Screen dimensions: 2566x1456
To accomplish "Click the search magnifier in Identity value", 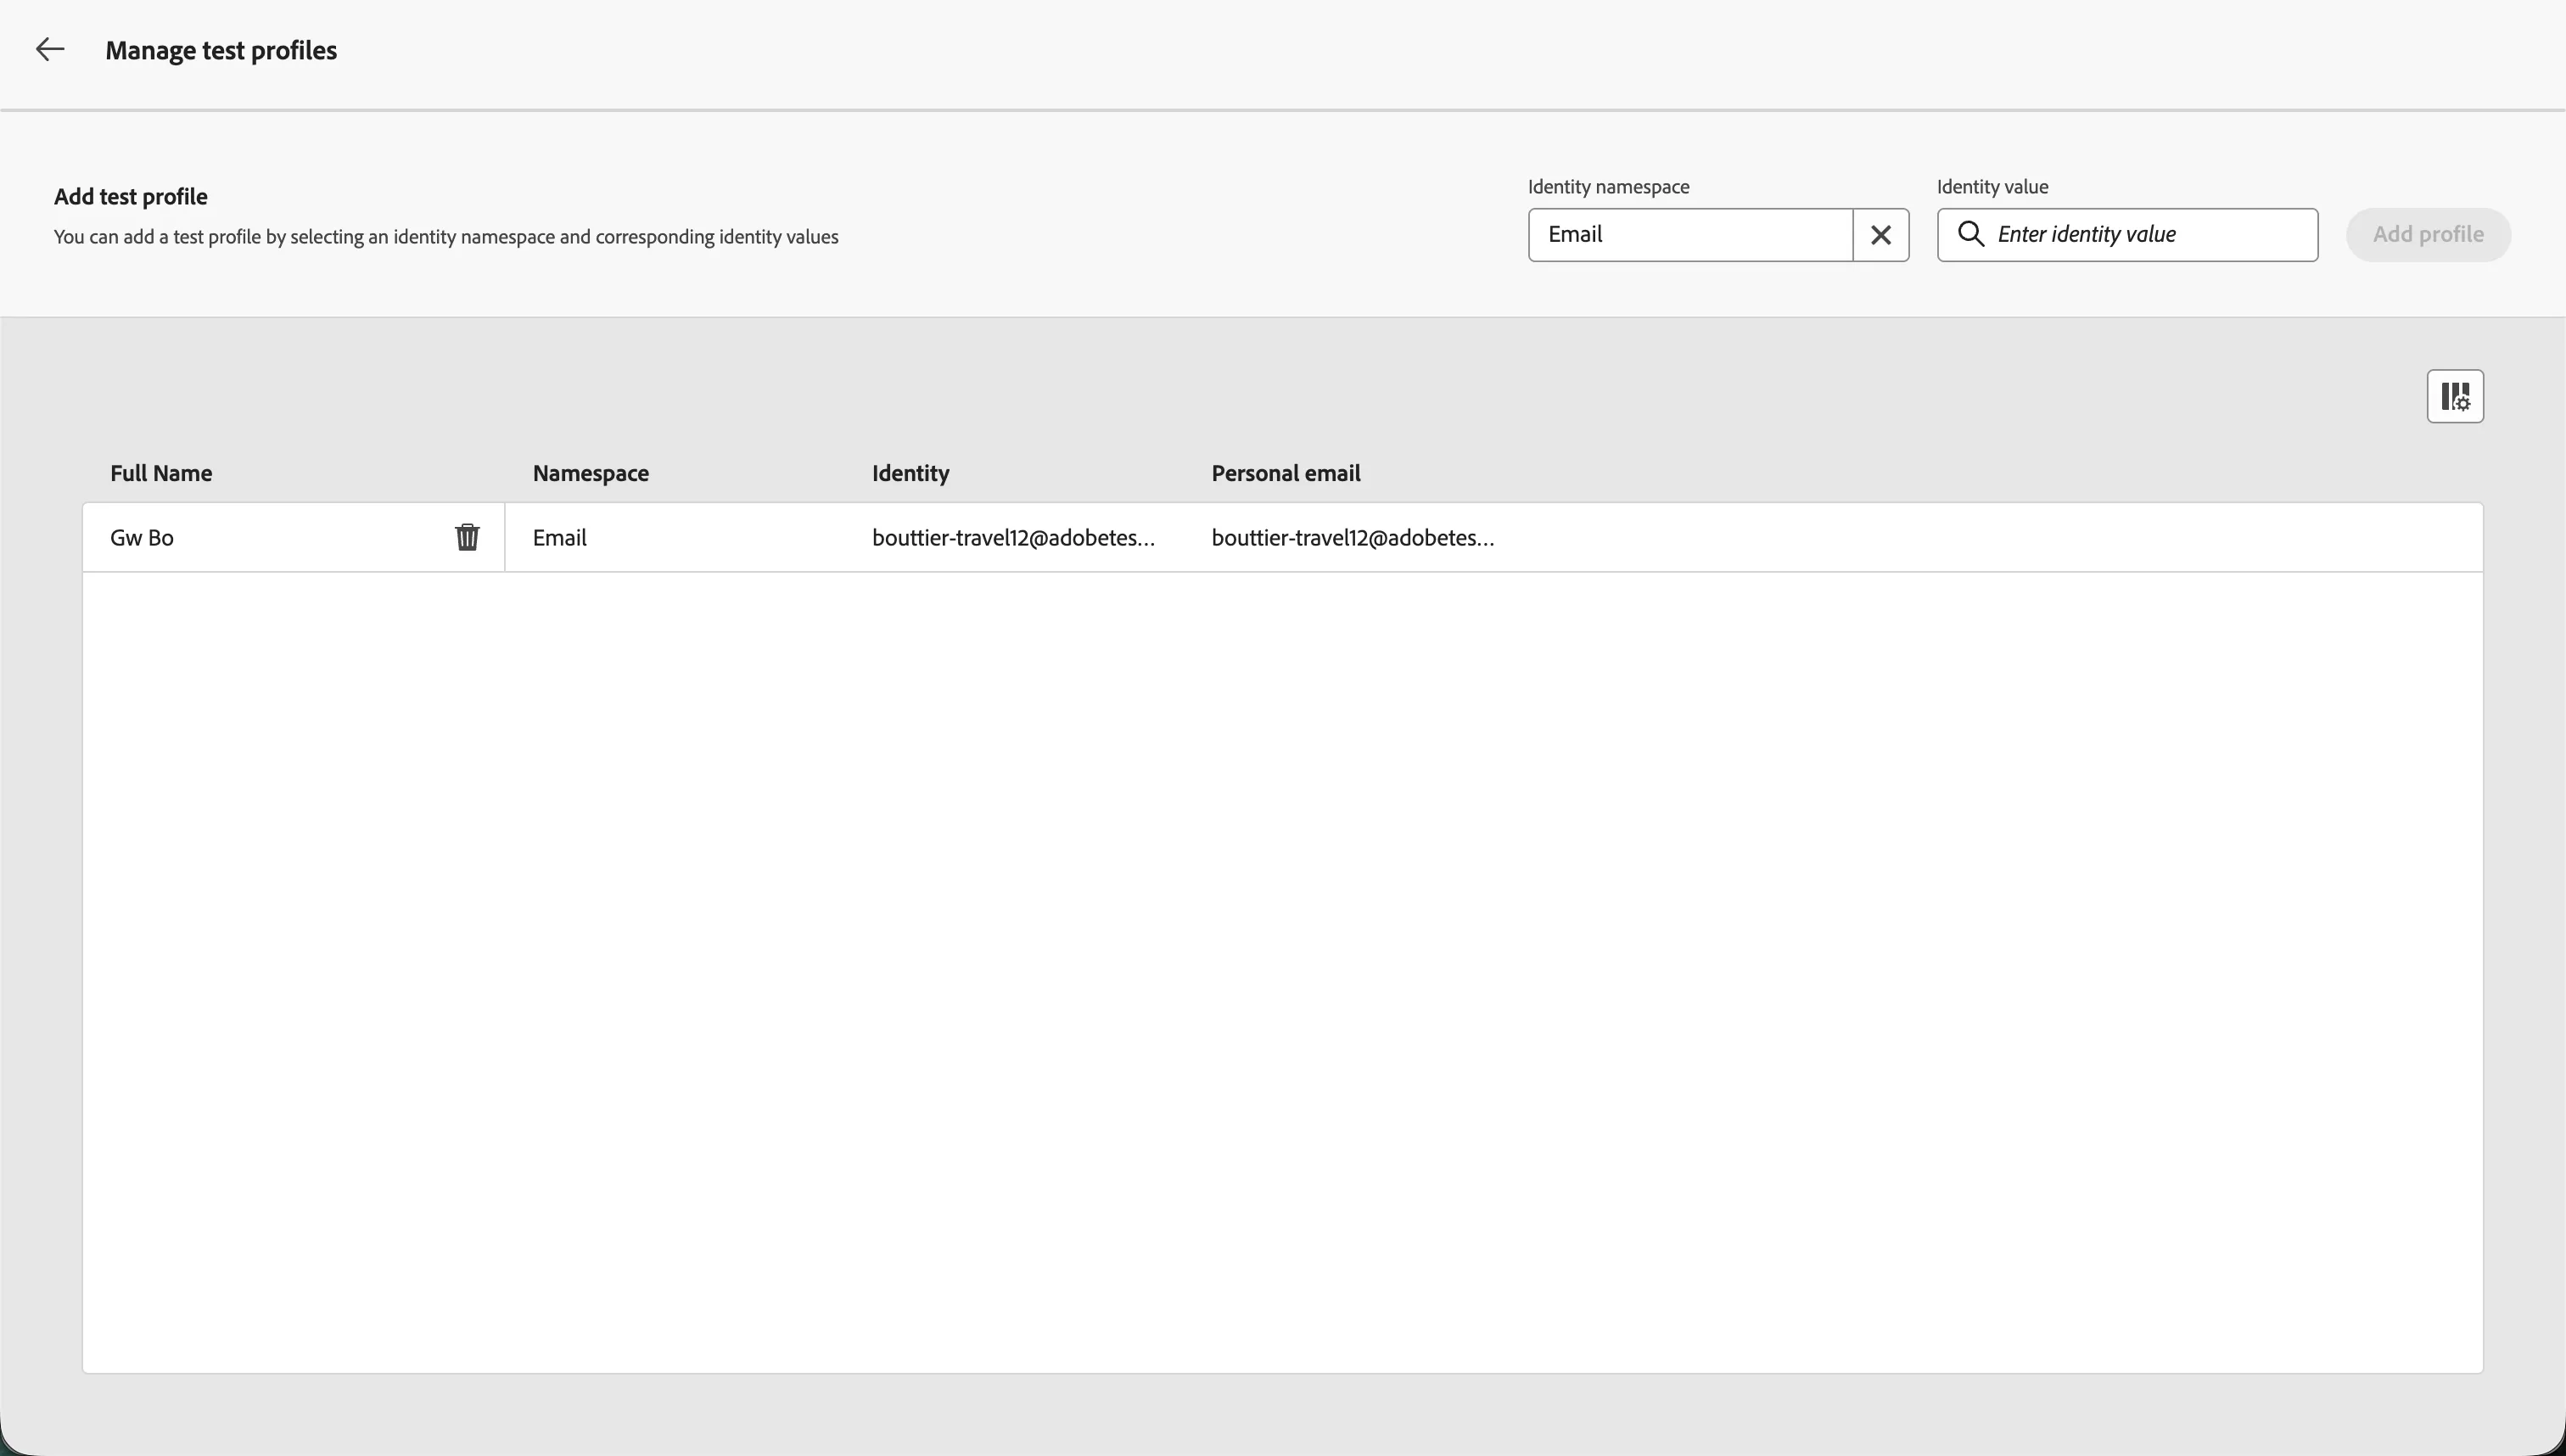I will tap(1970, 234).
